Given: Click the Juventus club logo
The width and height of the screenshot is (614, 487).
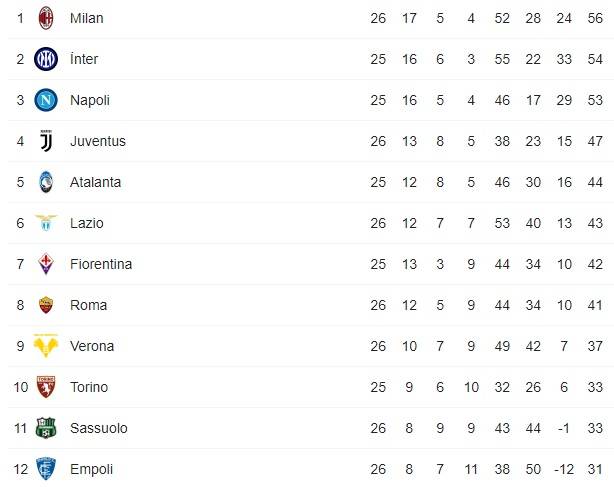Looking at the screenshot, I should click(46, 141).
